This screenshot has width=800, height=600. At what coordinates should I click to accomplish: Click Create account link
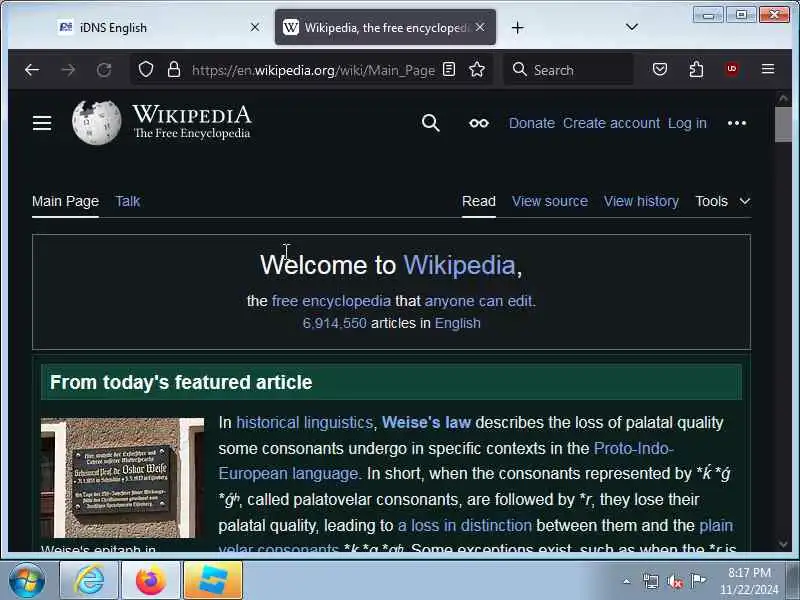click(x=611, y=123)
